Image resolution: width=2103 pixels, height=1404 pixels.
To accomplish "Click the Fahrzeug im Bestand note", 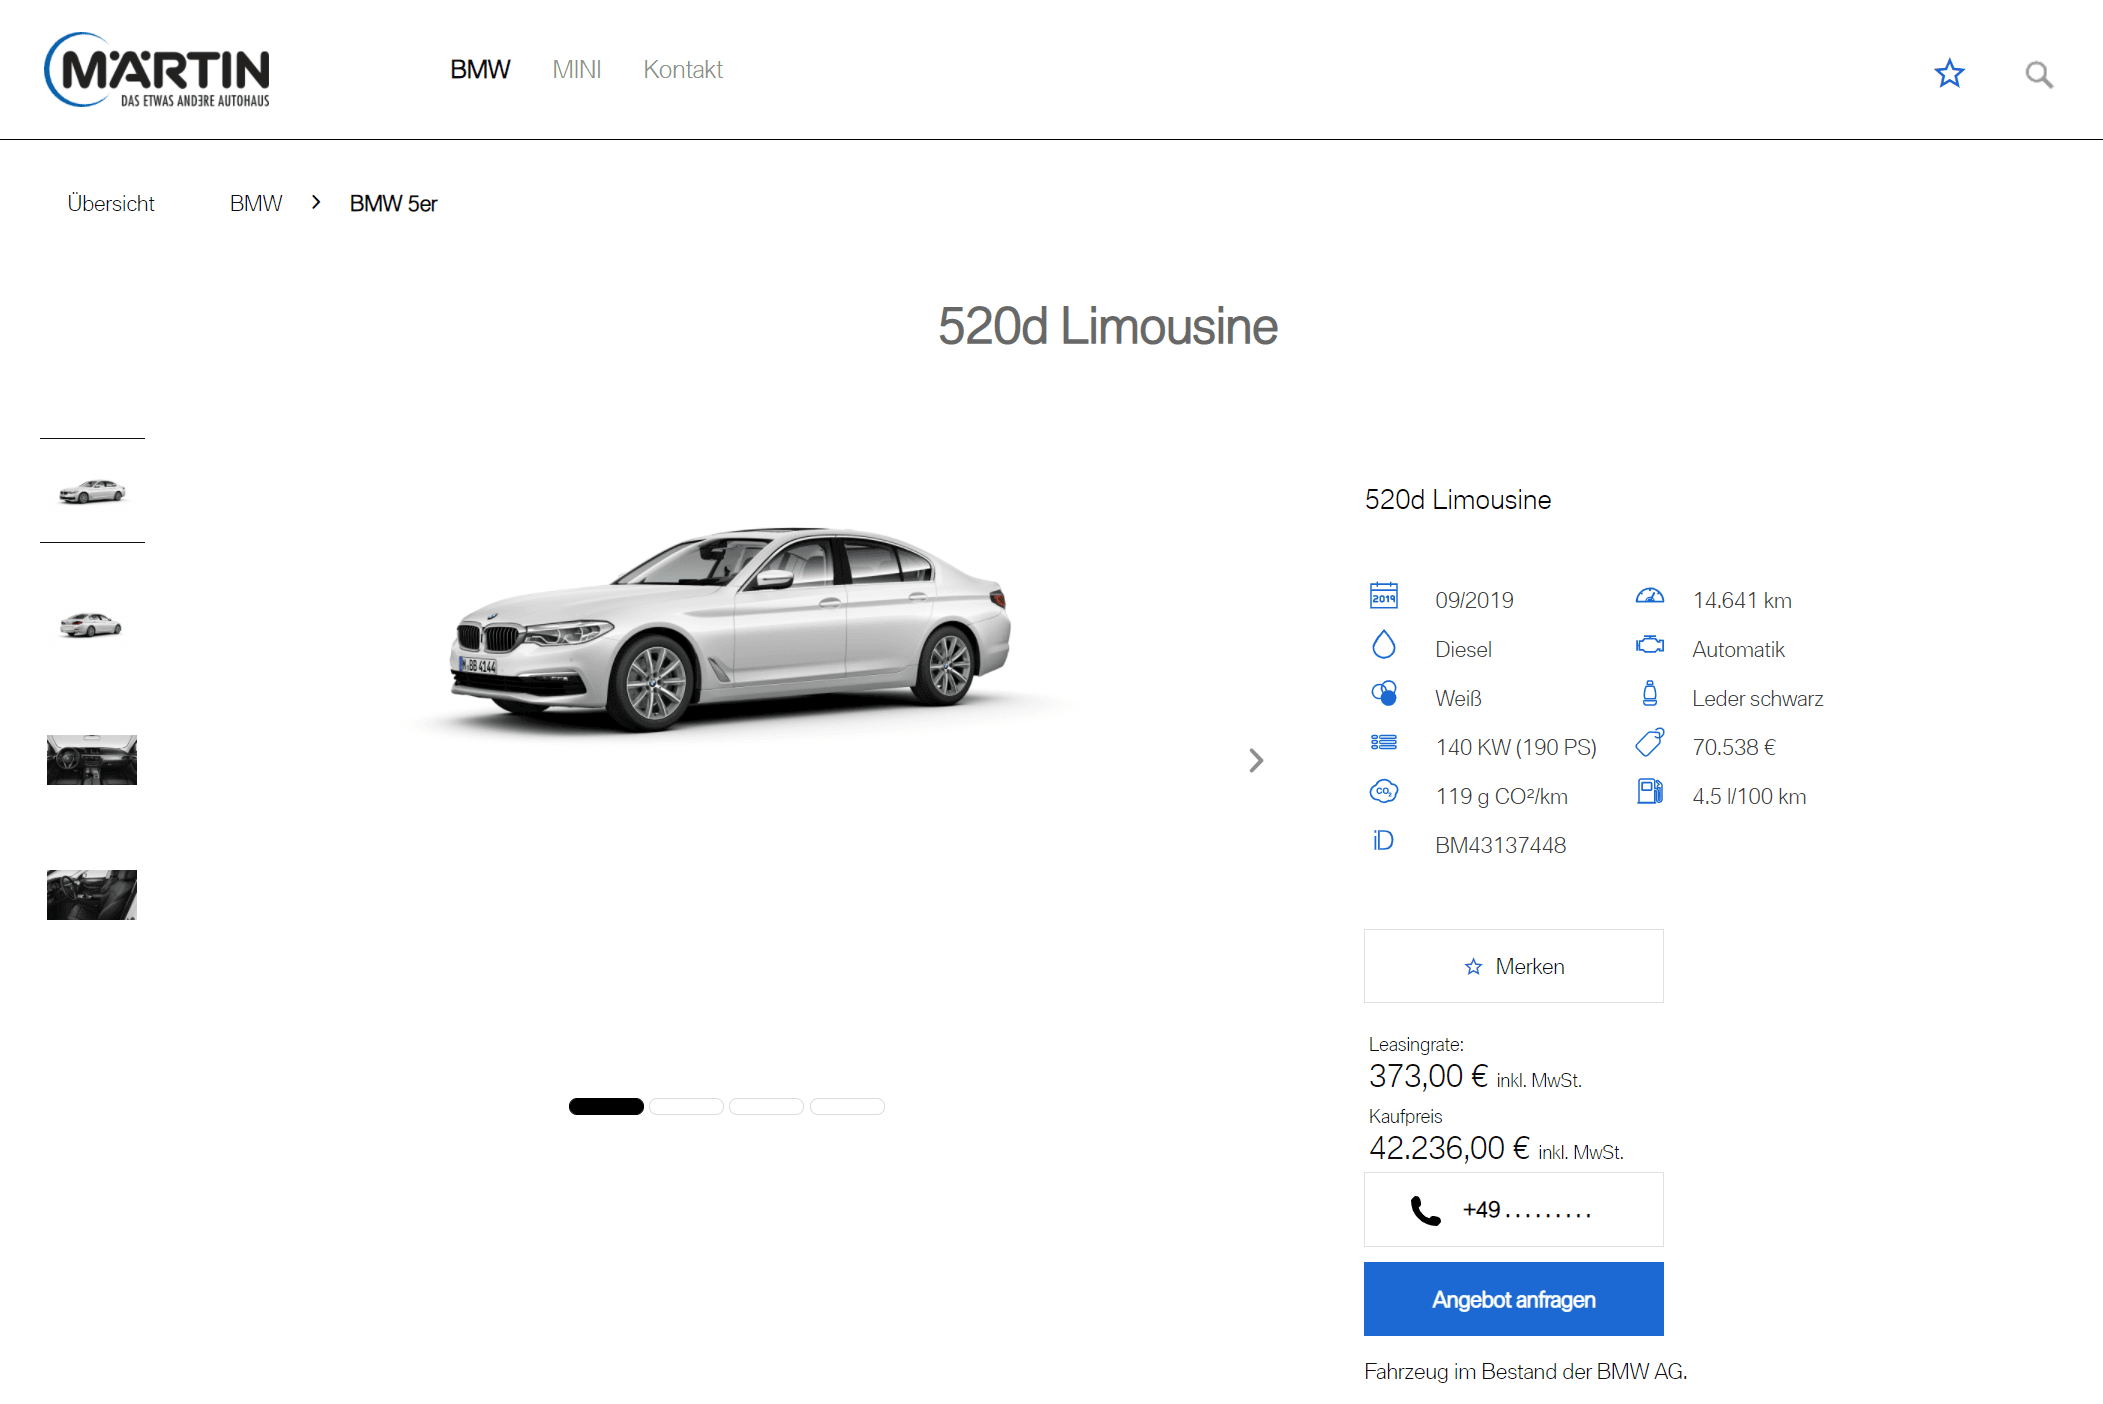I will (x=1525, y=1371).
